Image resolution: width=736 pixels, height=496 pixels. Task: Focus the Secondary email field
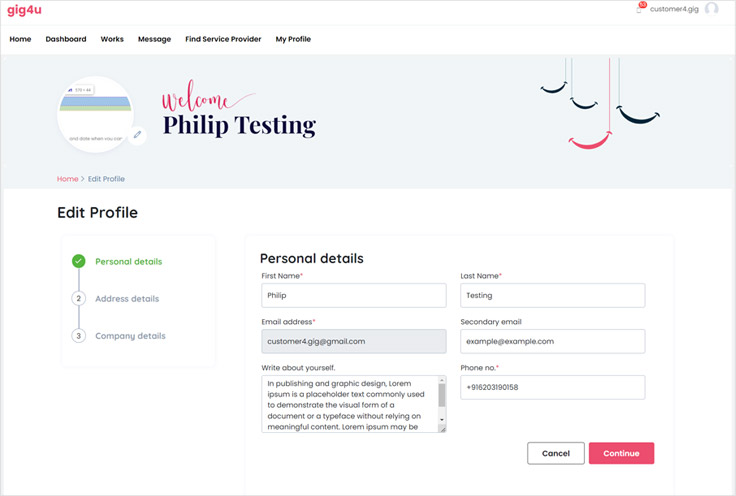pos(552,341)
